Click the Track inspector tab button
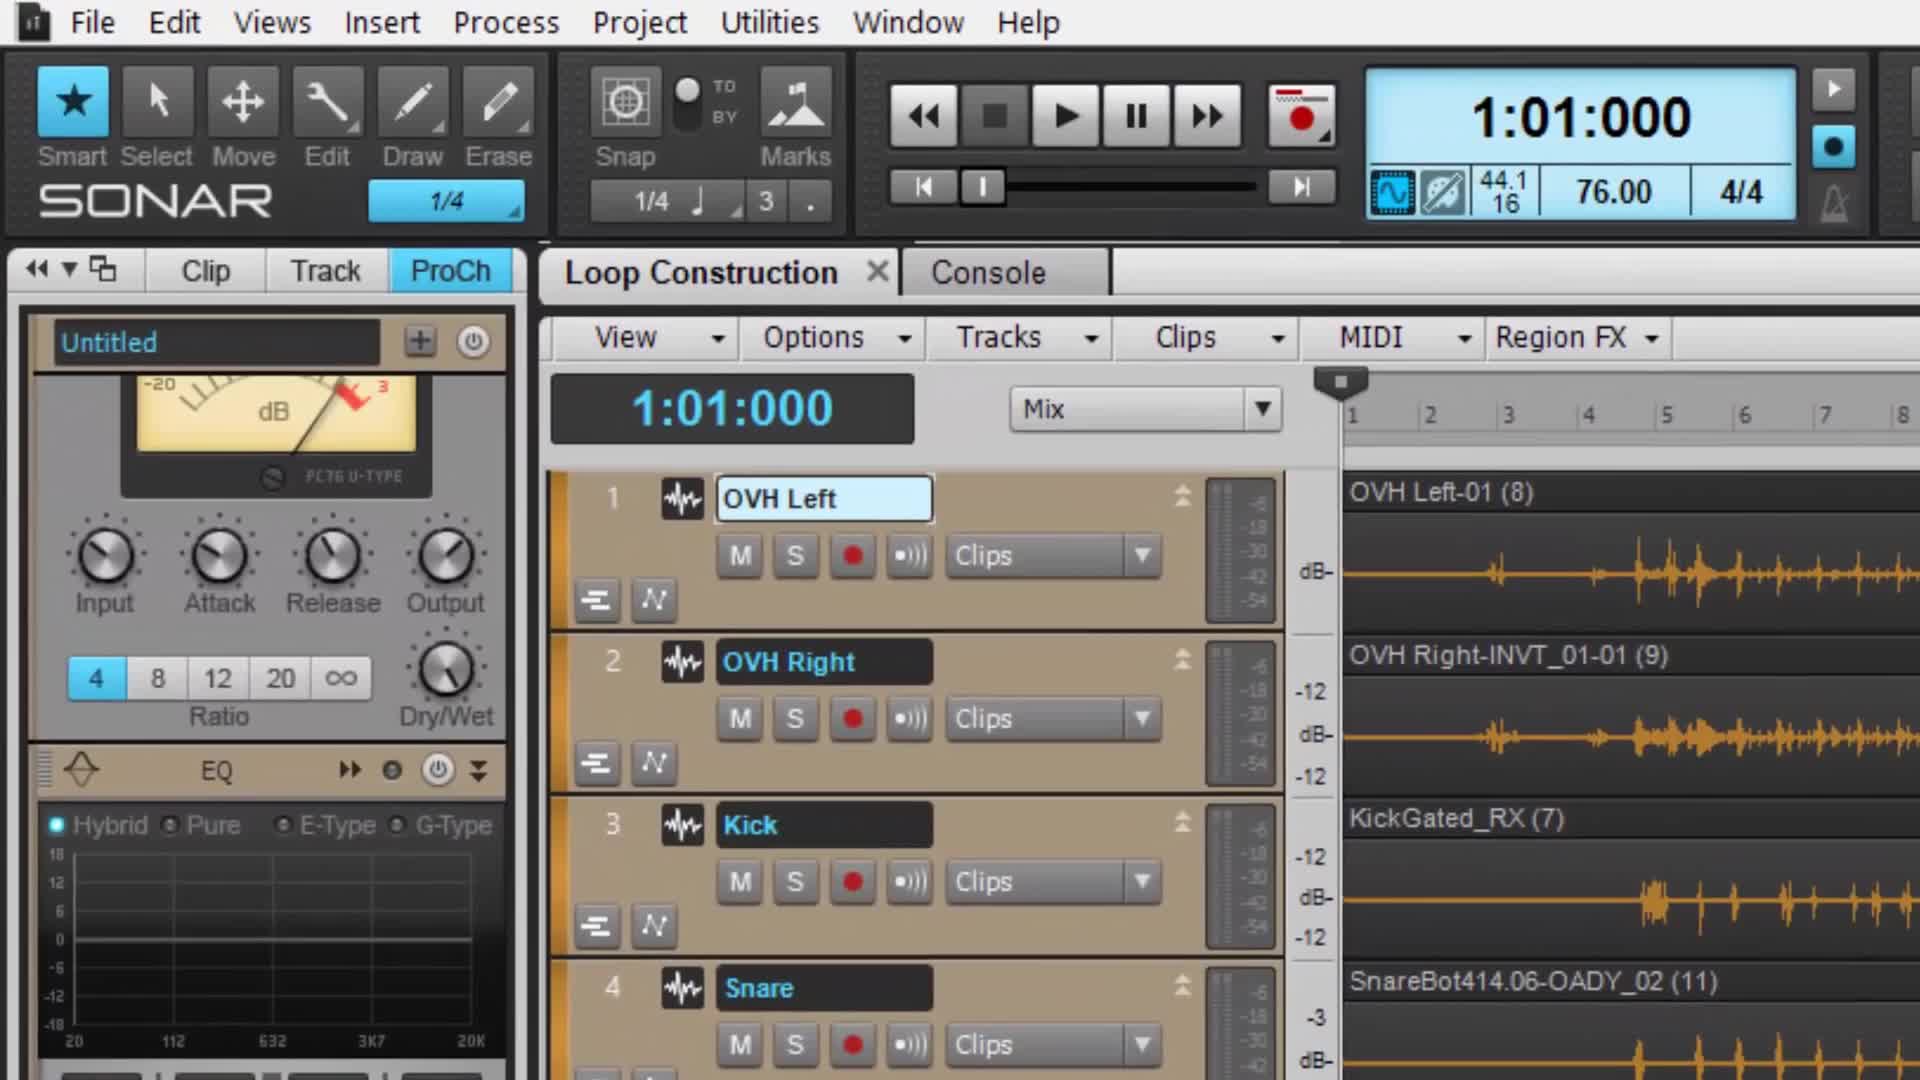 [325, 271]
